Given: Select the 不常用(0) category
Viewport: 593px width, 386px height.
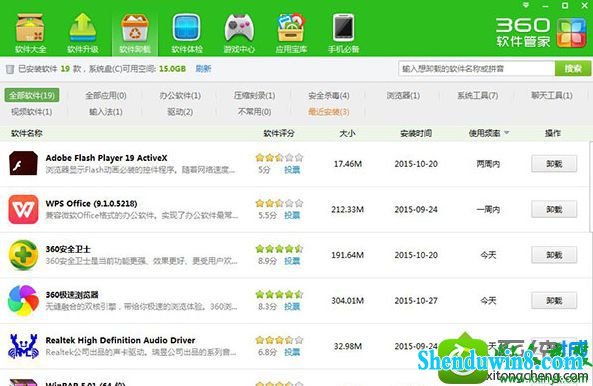Looking at the screenshot, I should (x=255, y=112).
